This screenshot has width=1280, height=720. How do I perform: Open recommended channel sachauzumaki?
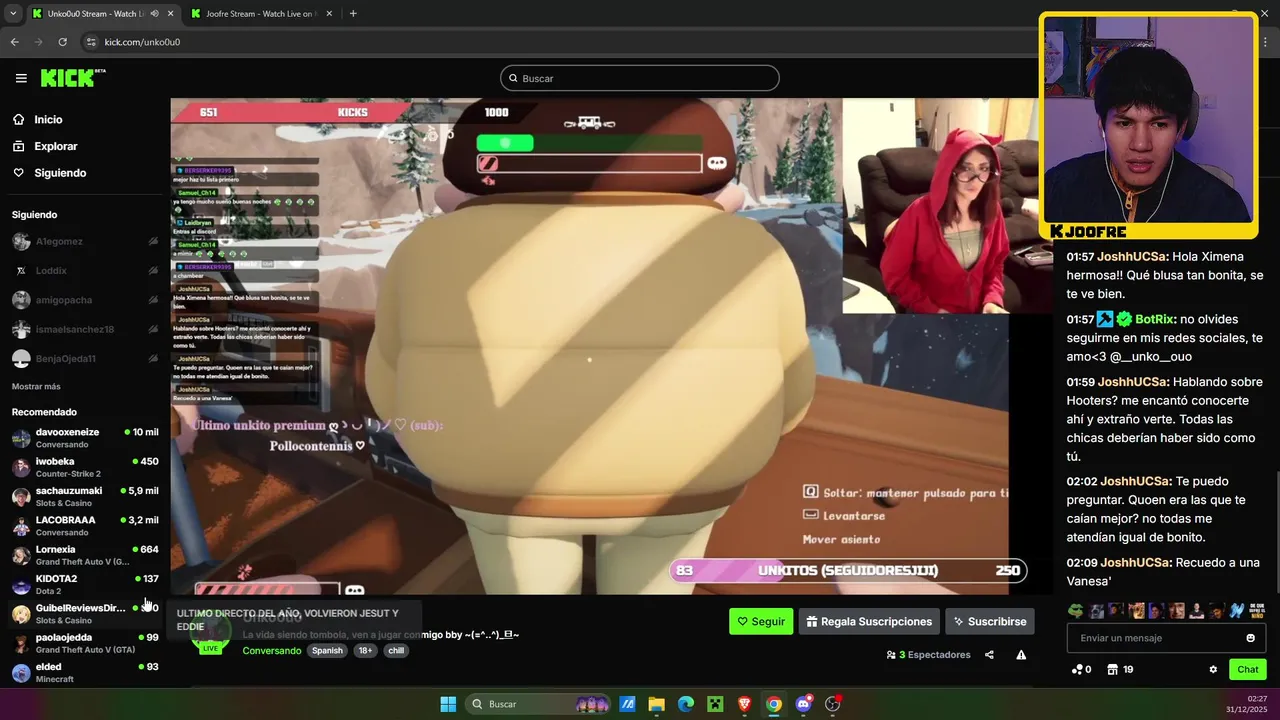click(x=84, y=496)
